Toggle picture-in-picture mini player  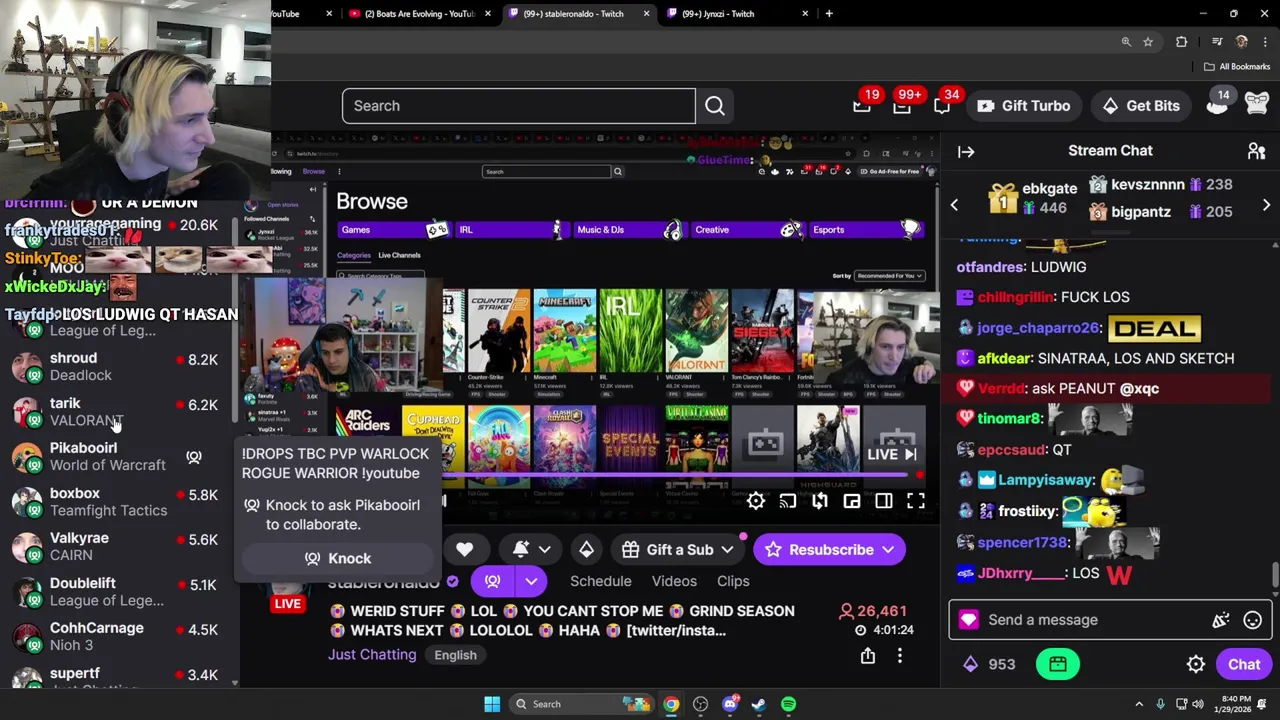point(852,501)
